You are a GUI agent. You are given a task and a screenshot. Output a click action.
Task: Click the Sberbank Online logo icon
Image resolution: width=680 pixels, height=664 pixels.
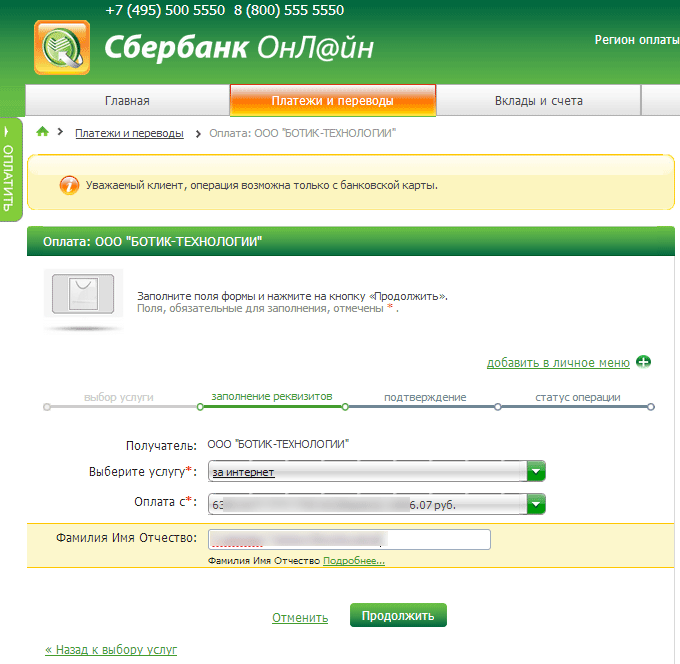(x=62, y=47)
